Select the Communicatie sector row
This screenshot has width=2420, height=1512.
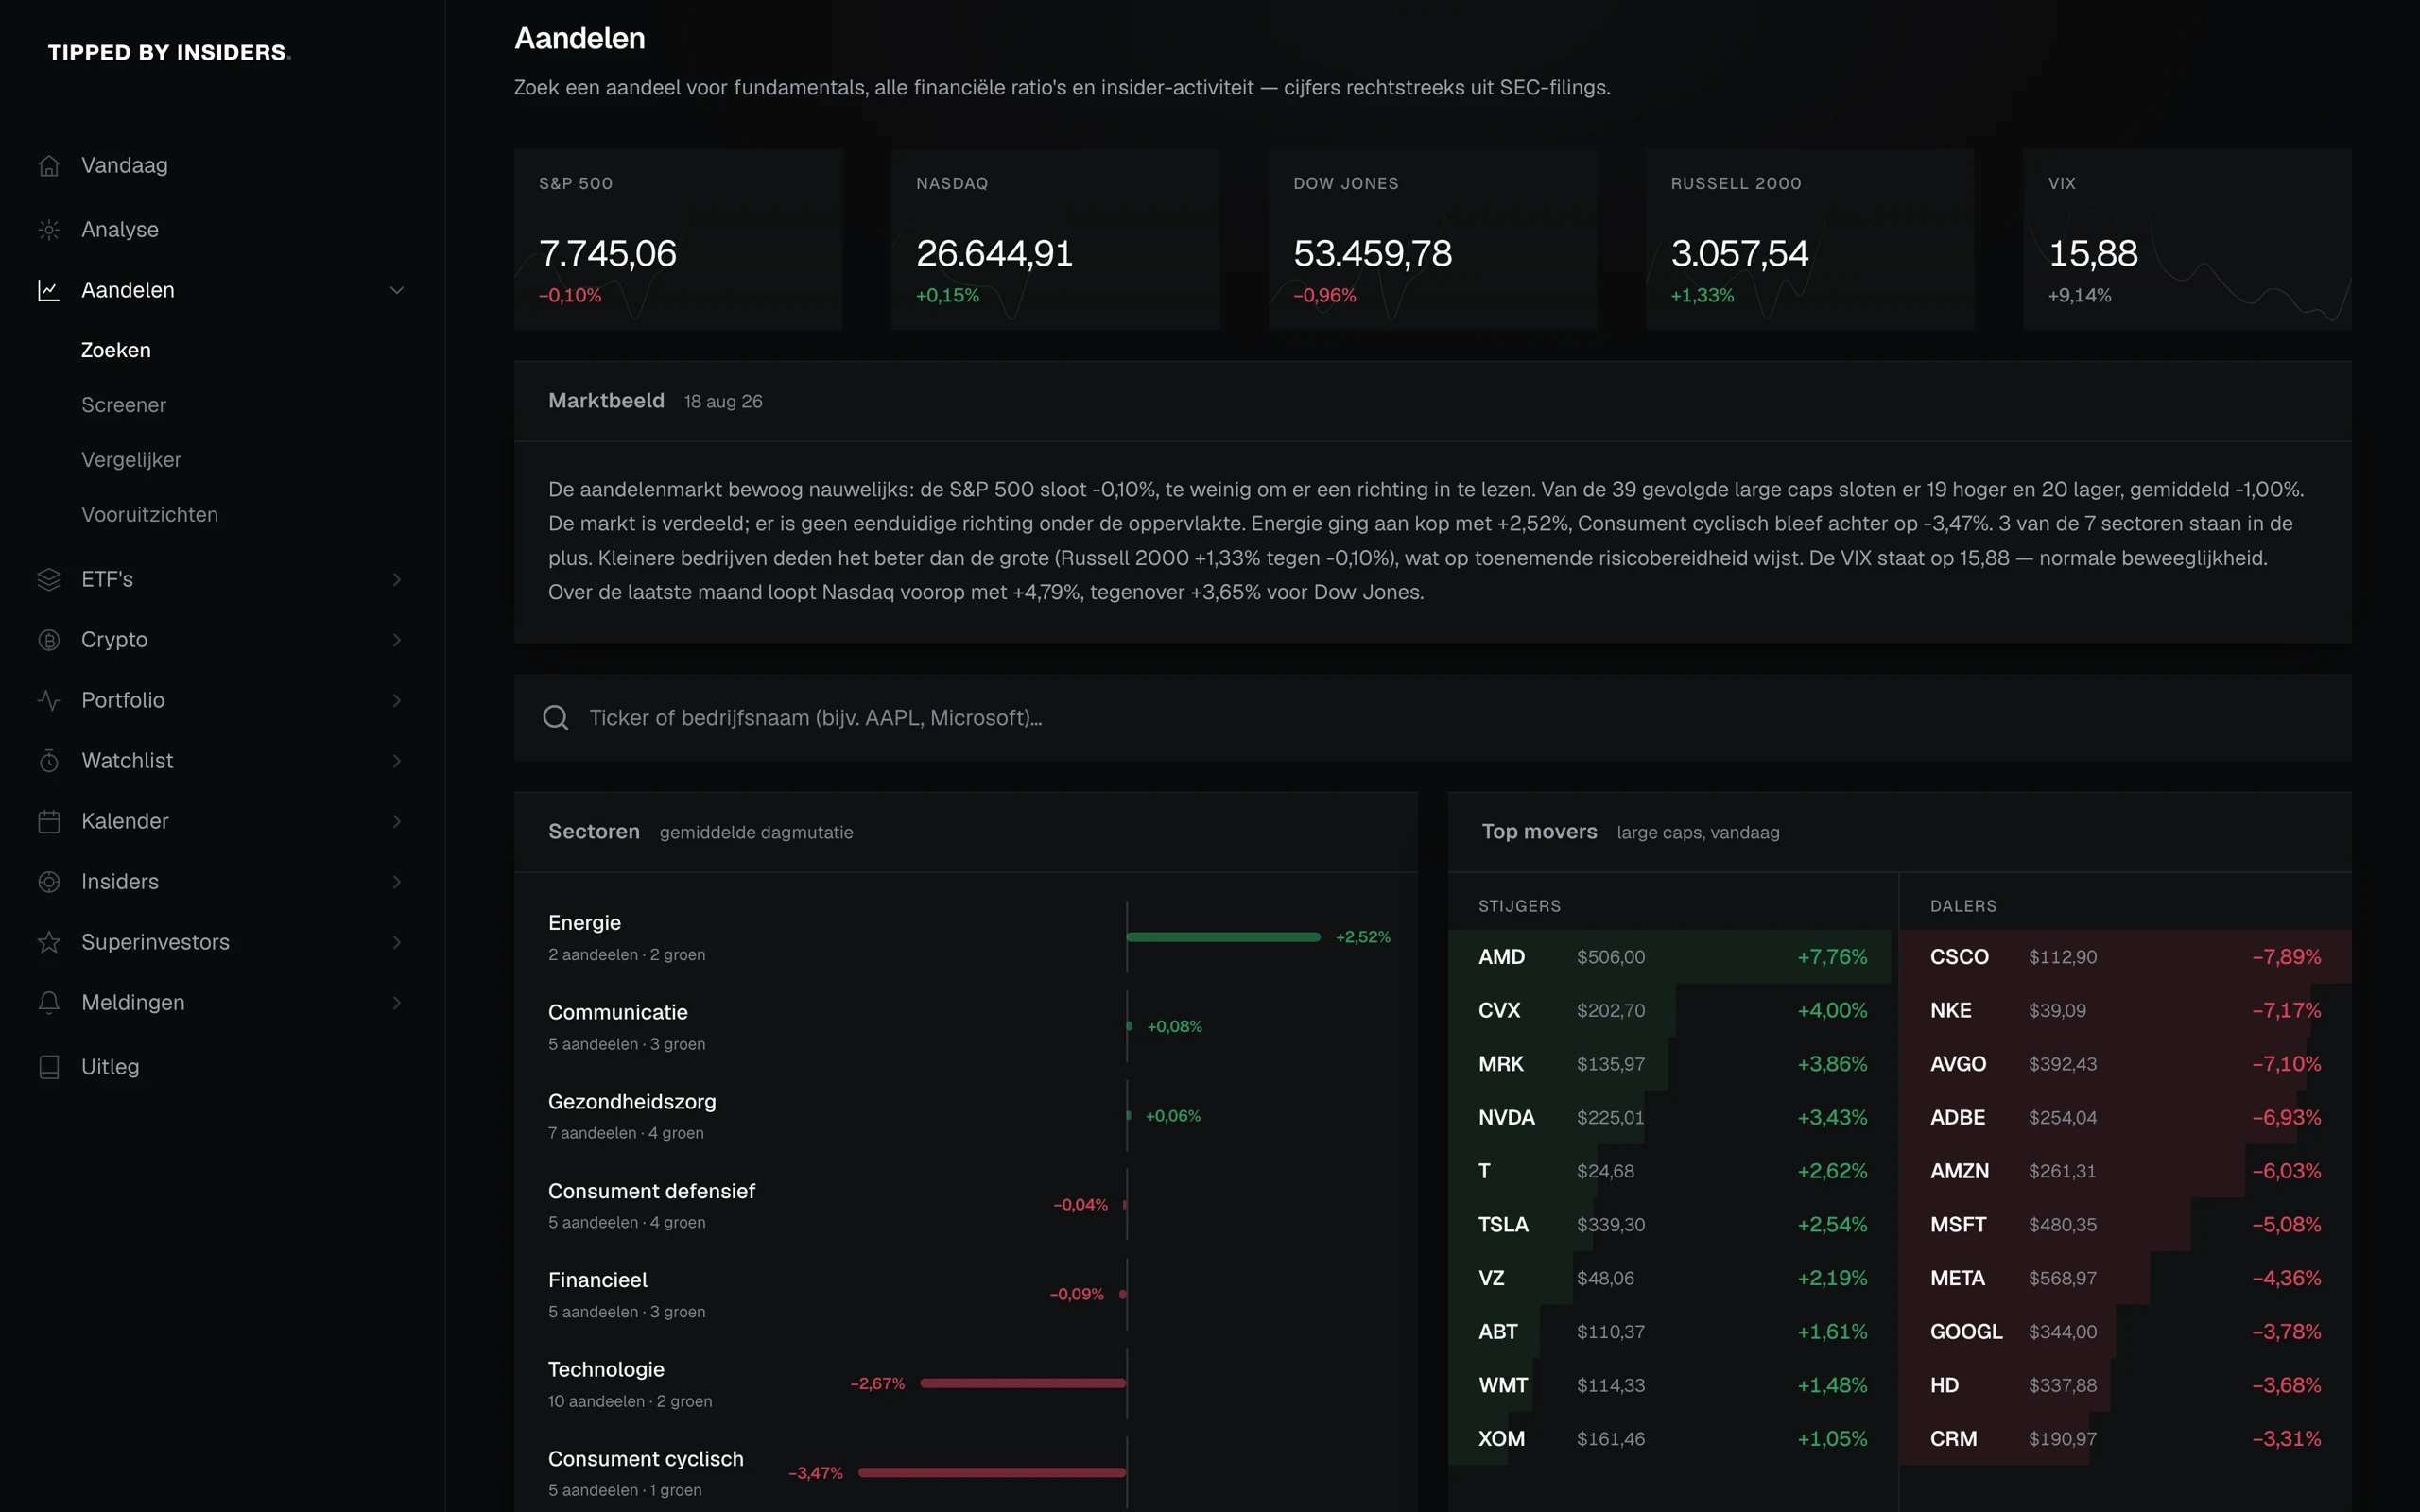point(966,1027)
